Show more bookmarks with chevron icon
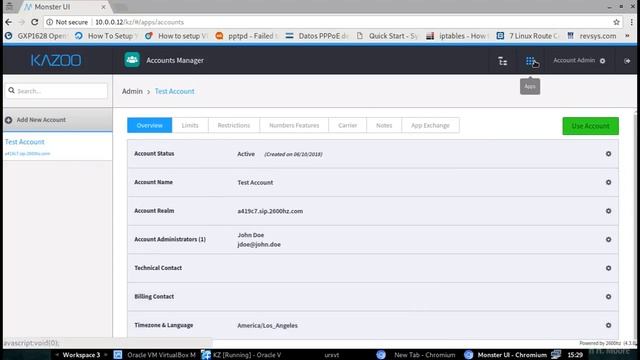Viewport: 640px width, 360px height. (627, 36)
